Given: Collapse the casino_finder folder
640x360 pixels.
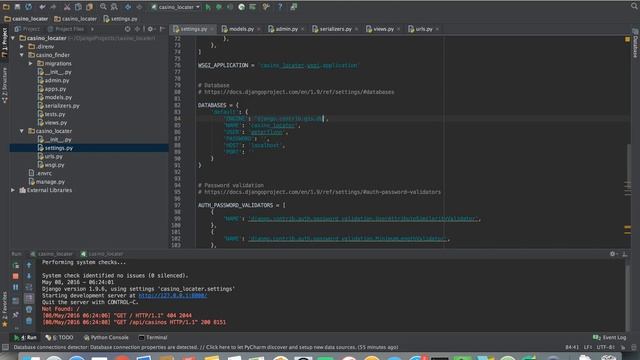Looking at the screenshot, I should click(22, 55).
